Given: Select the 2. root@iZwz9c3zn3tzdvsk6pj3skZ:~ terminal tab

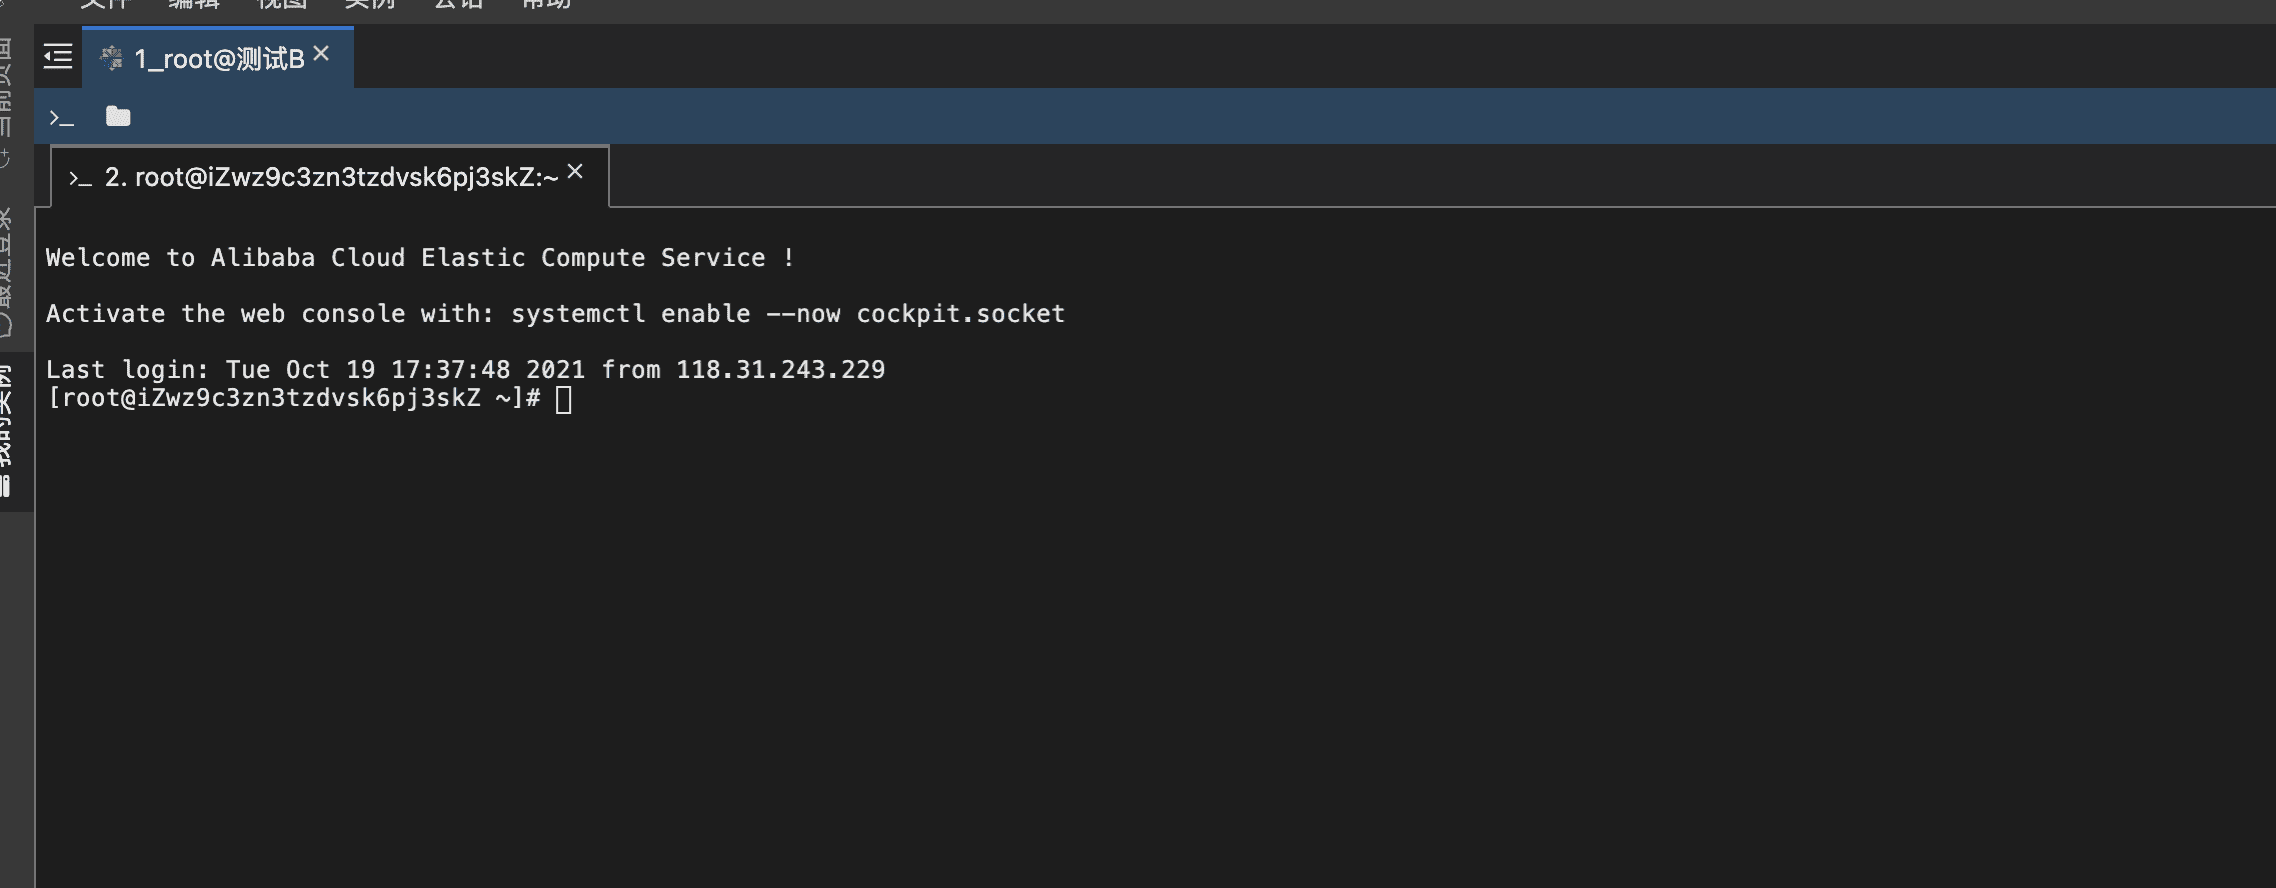Looking at the screenshot, I should tap(330, 178).
